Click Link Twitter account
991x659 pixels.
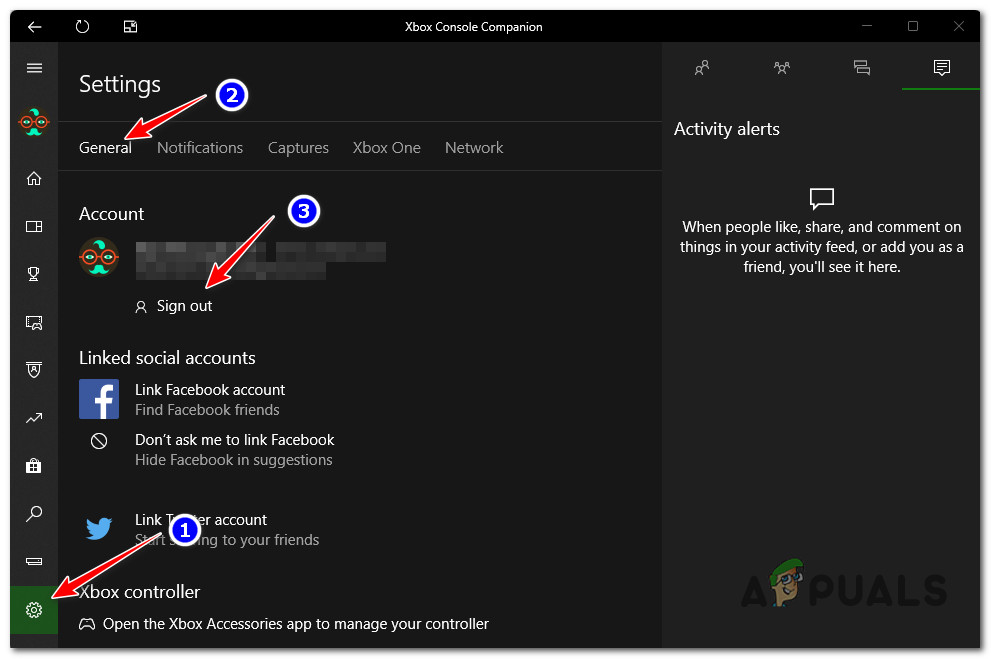tap(200, 520)
